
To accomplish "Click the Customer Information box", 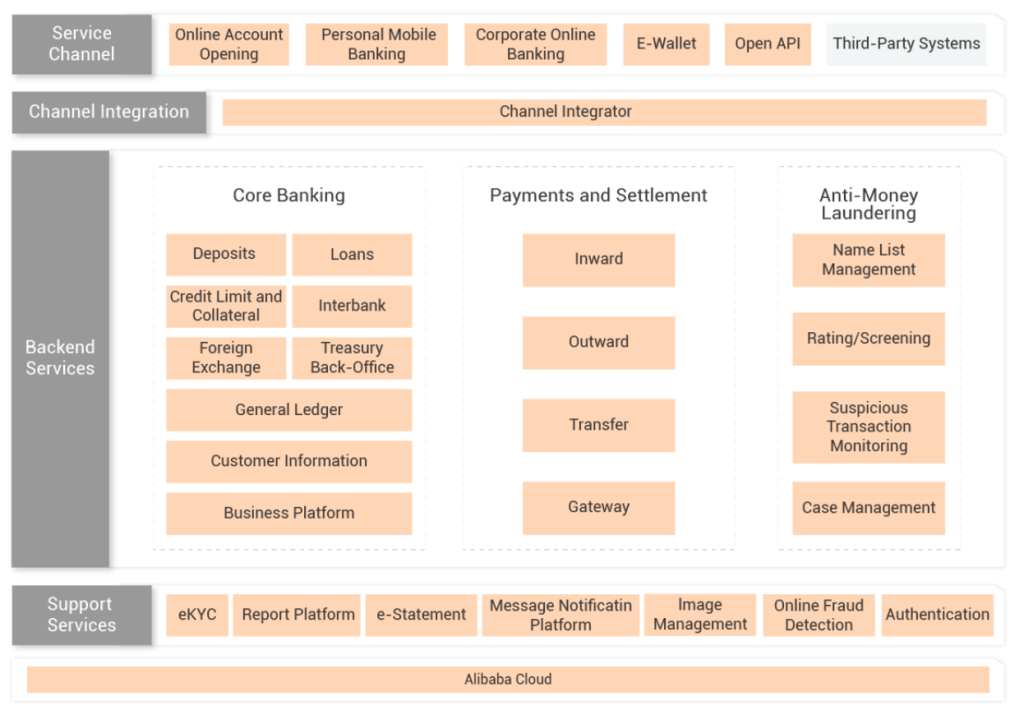I will pyautogui.click(x=289, y=462).
